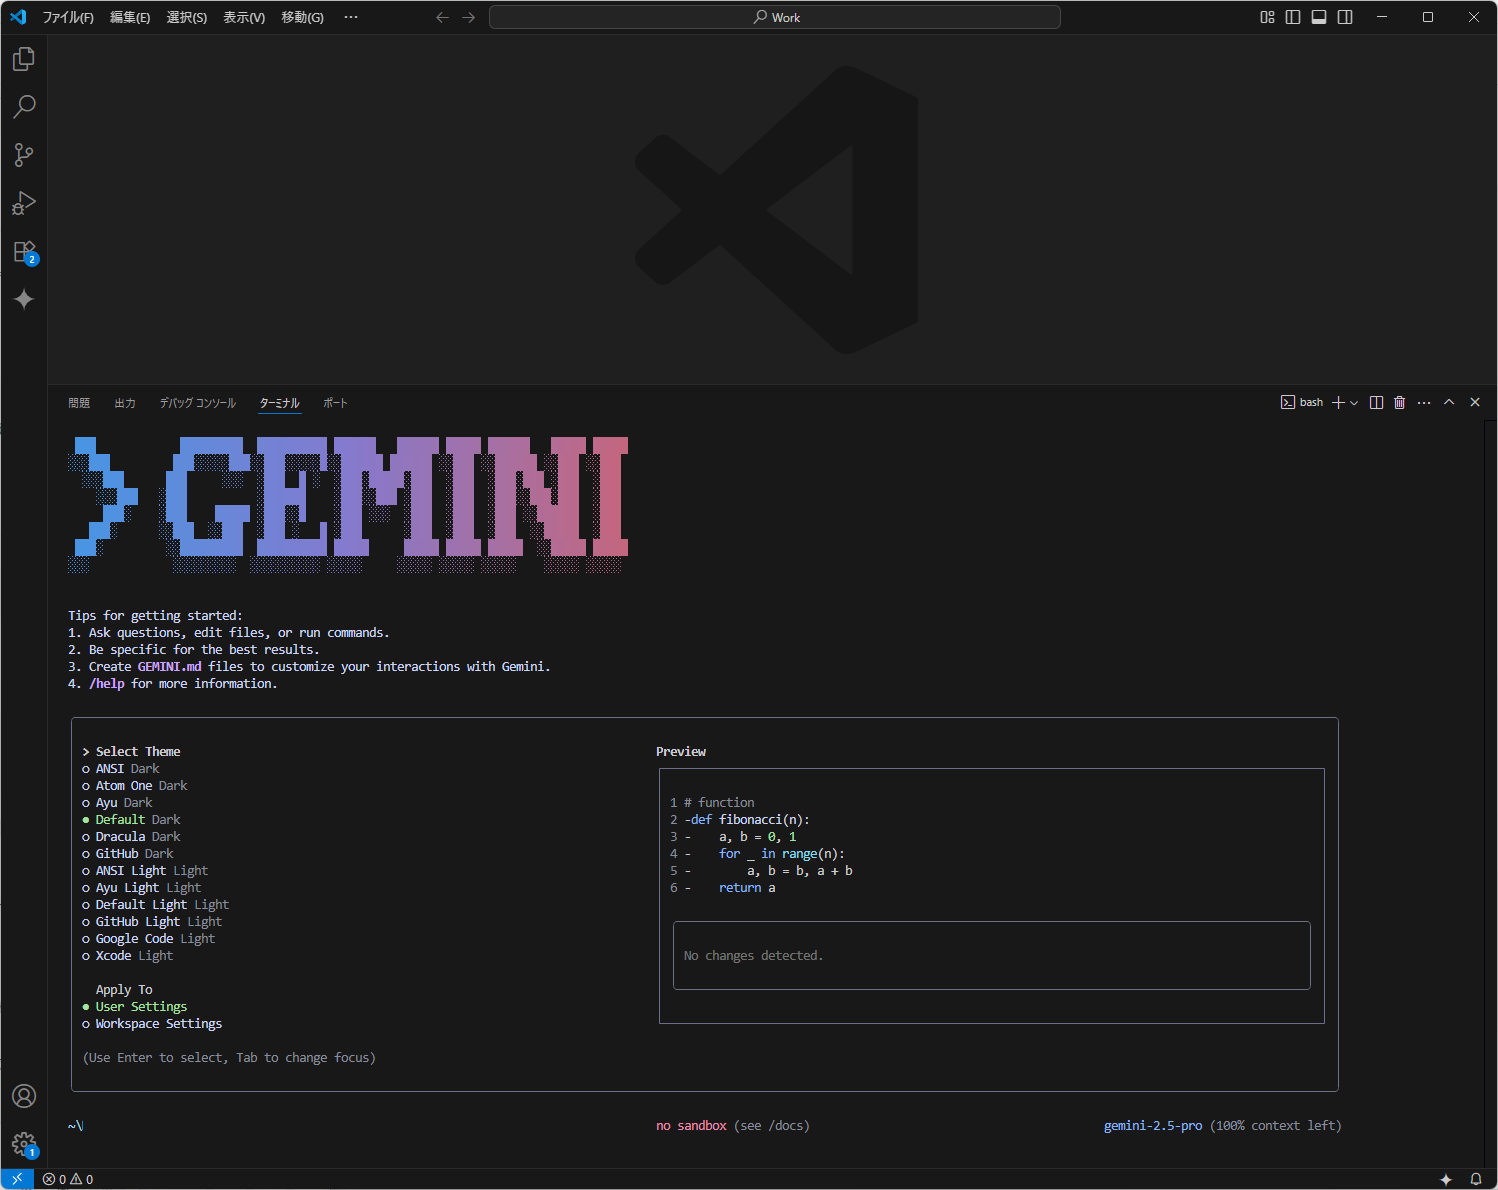
Task: Open the terminal panel more actions menu
Action: pyautogui.click(x=1424, y=402)
